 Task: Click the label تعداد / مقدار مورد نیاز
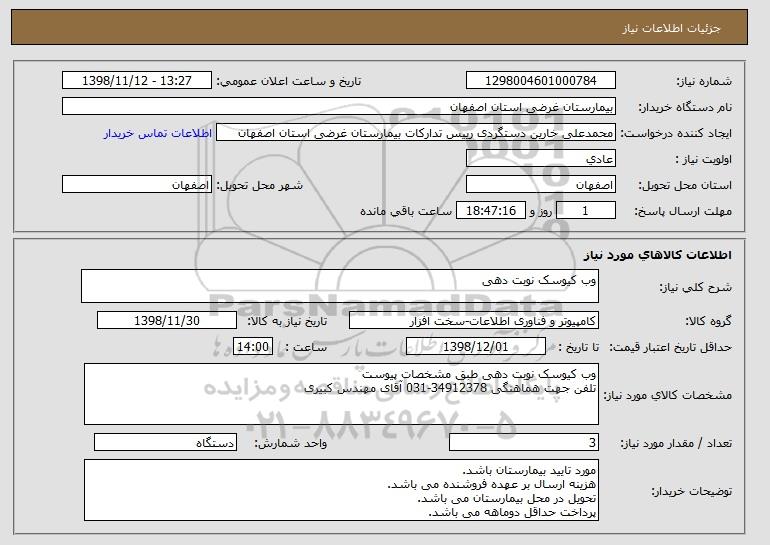[x=676, y=443]
